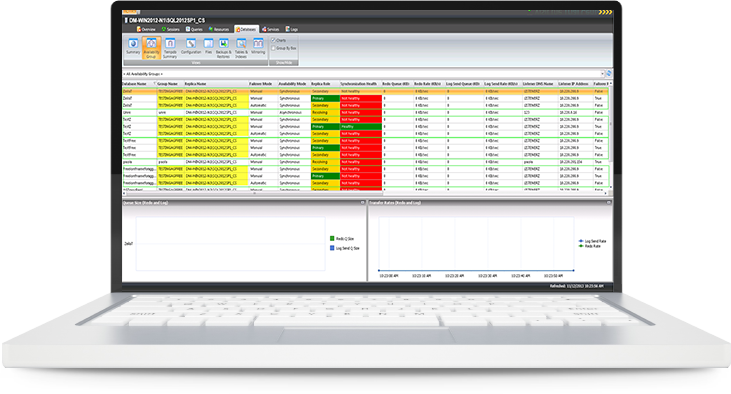The height and width of the screenshot is (394, 731).
Task: Open the Configuration view icon
Action: (x=191, y=46)
